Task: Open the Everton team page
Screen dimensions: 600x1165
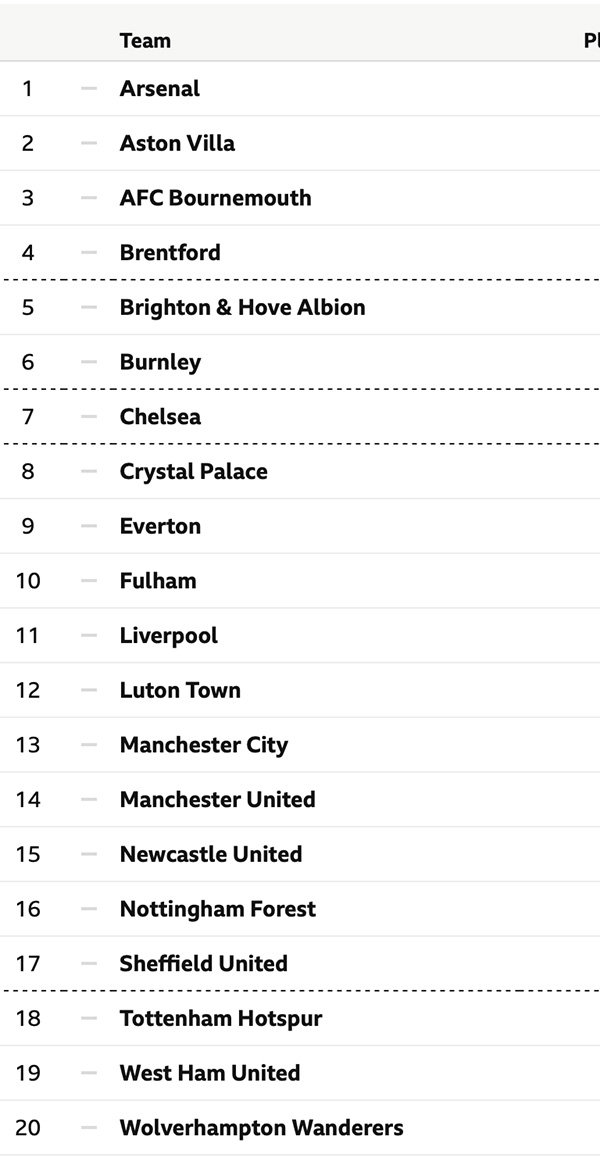Action: click(x=160, y=526)
